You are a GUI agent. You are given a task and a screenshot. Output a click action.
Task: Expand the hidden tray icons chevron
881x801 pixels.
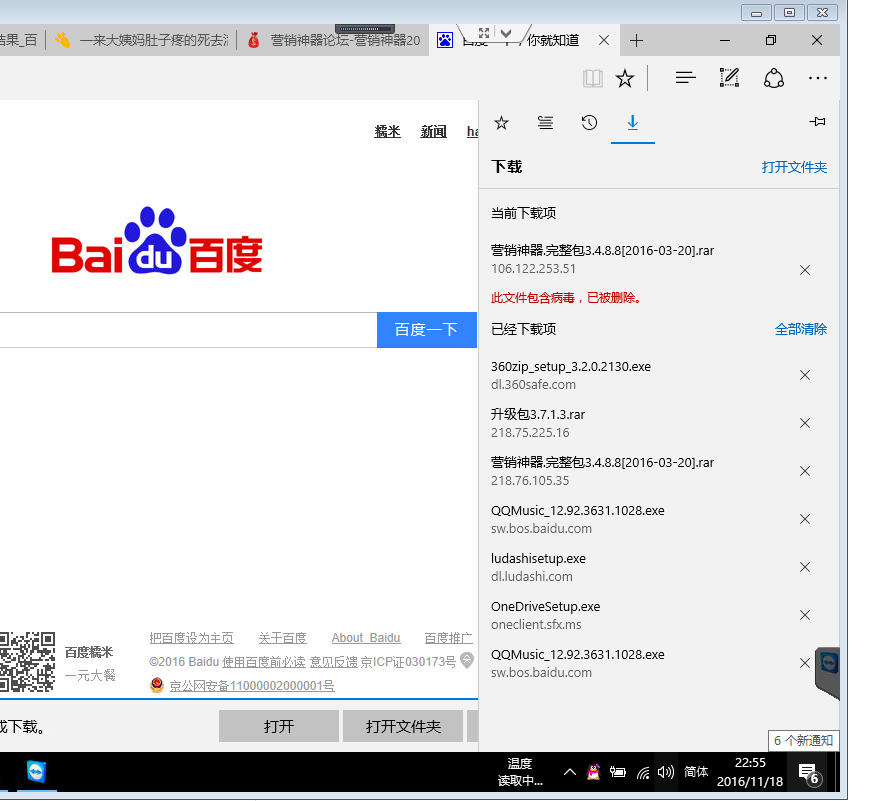pos(569,772)
